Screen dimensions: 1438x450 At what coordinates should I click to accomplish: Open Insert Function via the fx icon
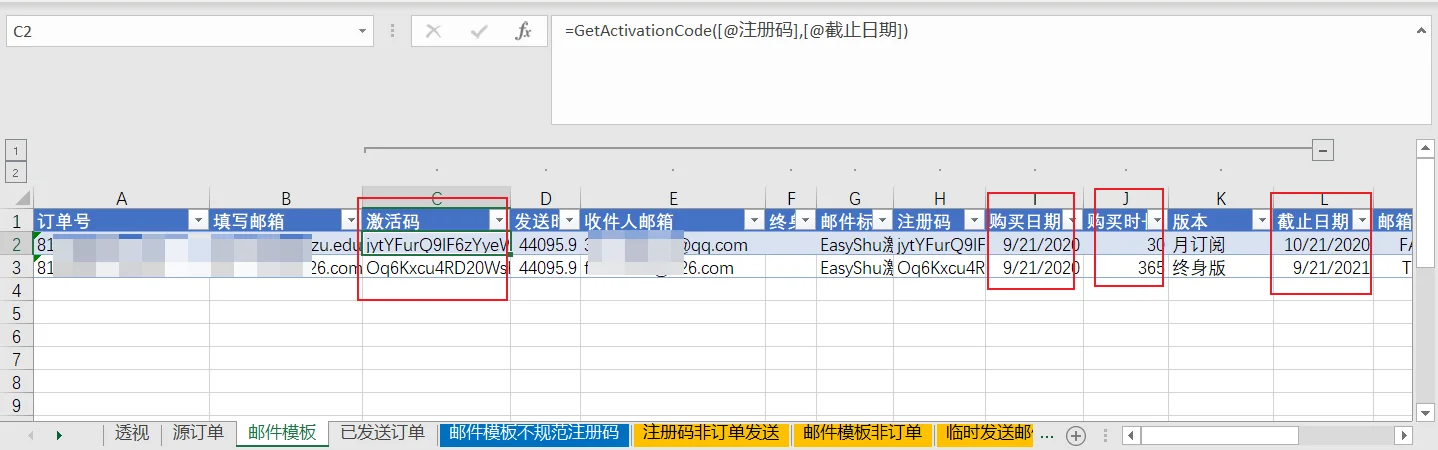click(x=523, y=31)
